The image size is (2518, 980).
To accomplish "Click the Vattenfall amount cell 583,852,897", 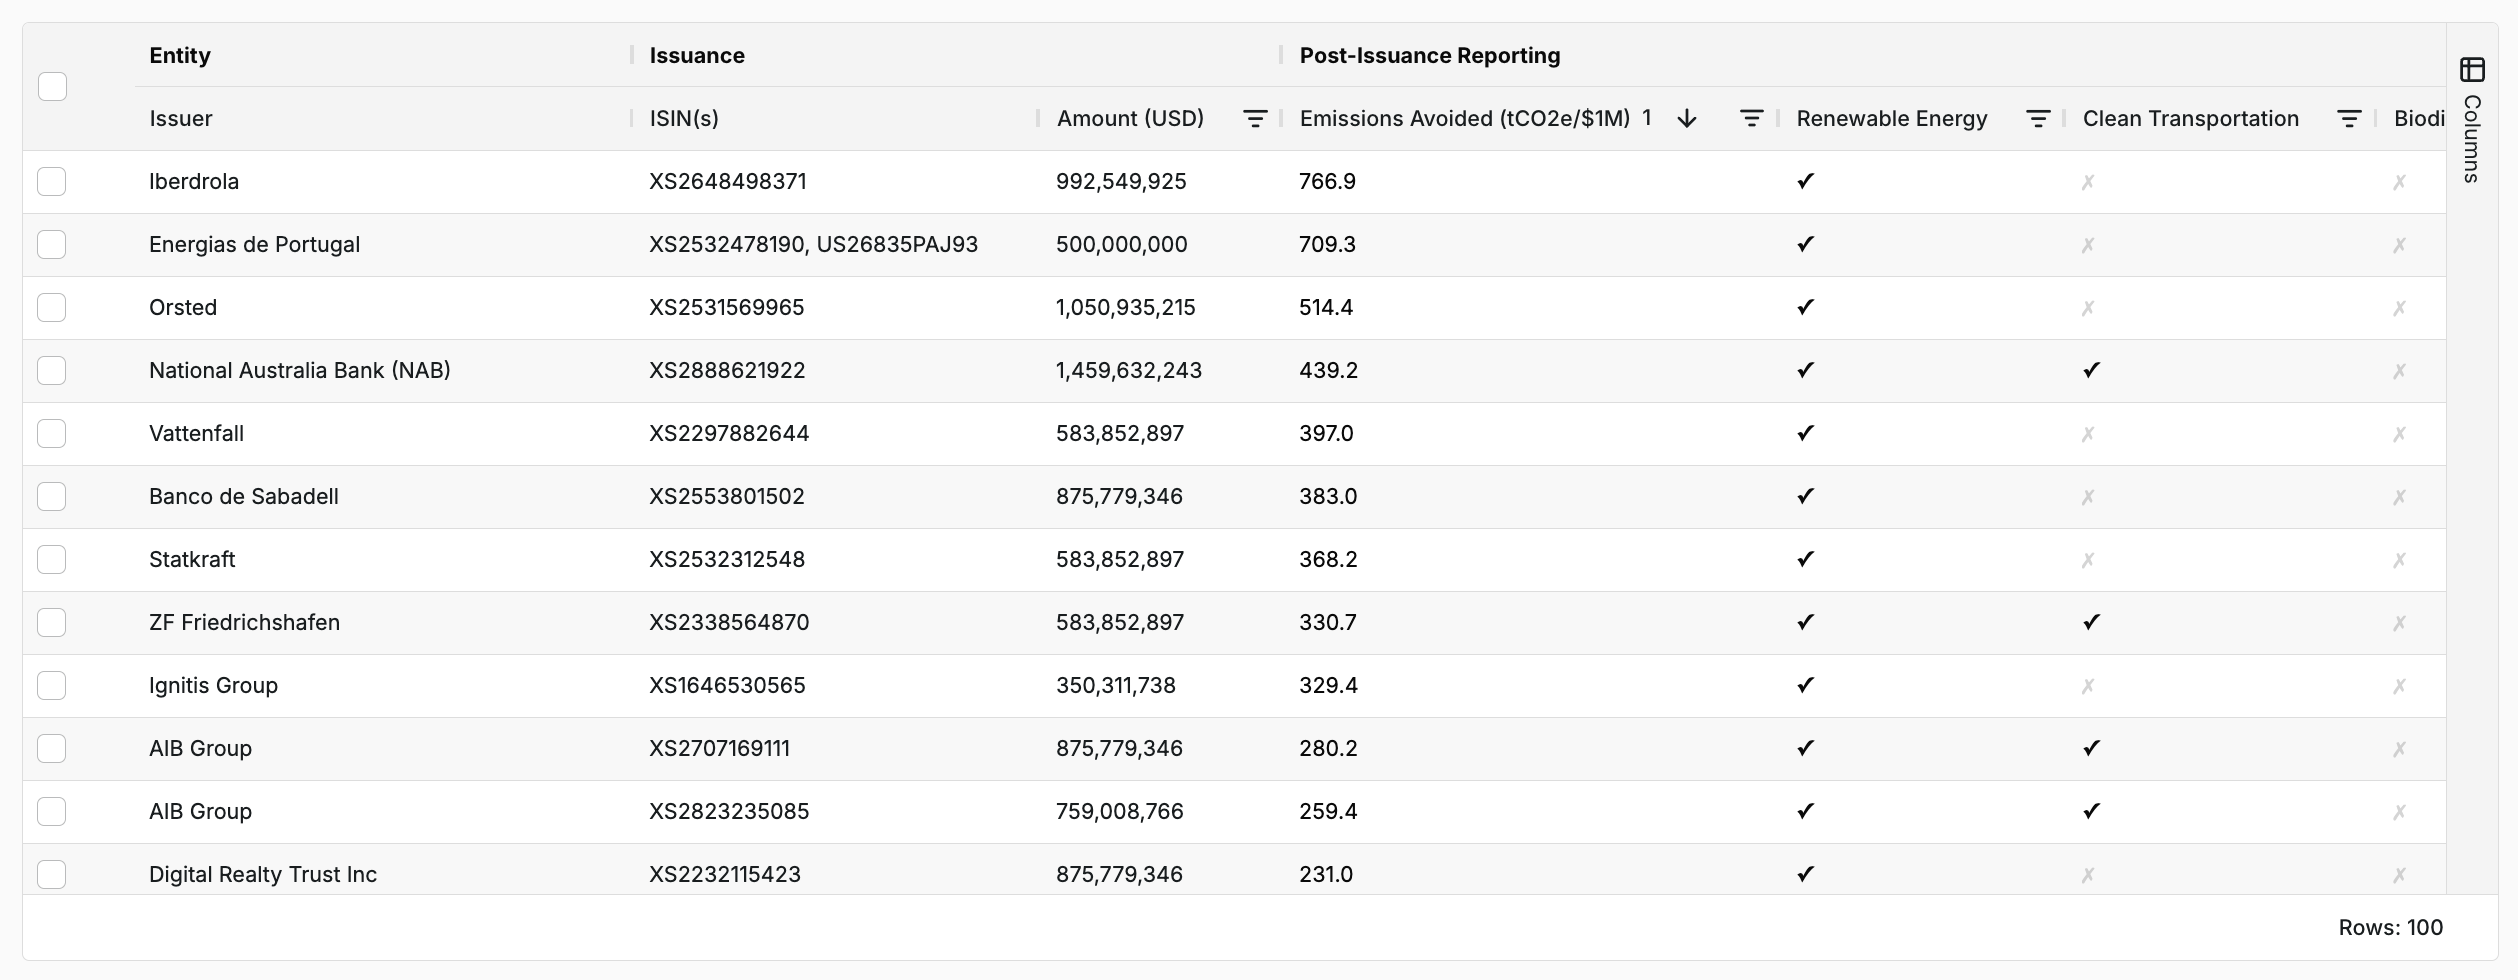I will [x=1119, y=434].
